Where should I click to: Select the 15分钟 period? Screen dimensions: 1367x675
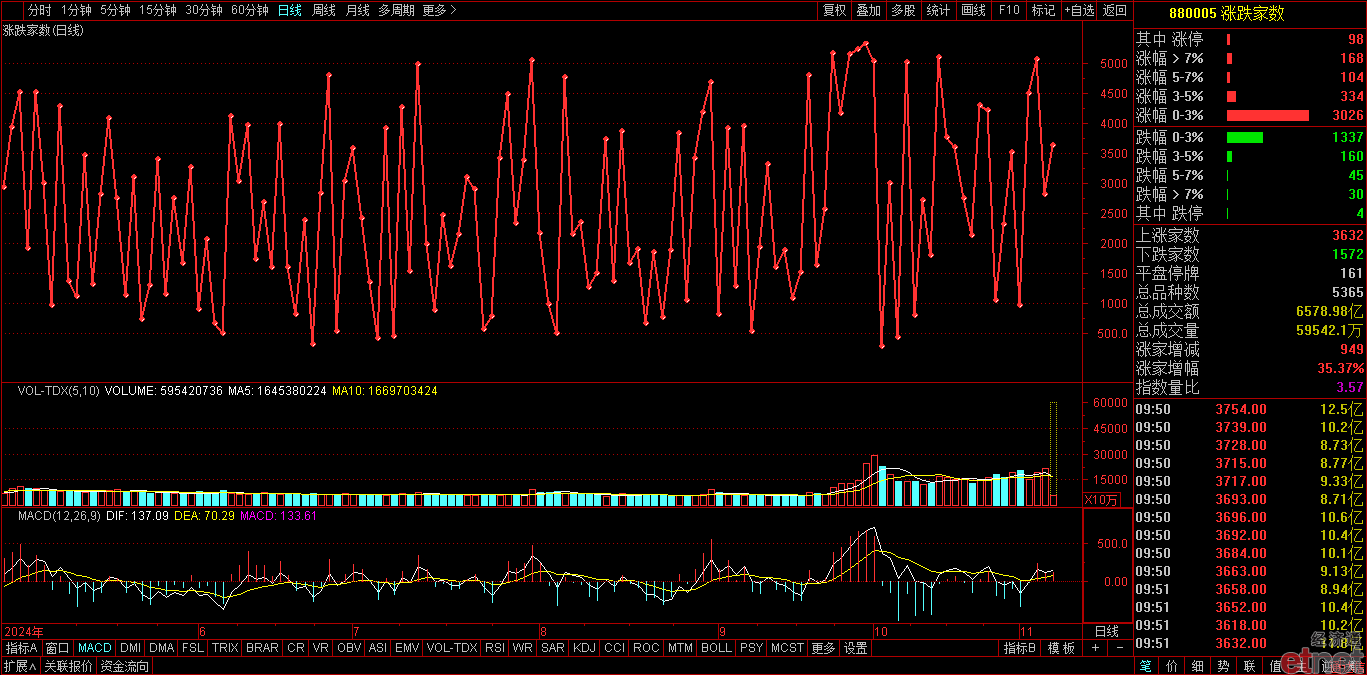click(x=158, y=10)
